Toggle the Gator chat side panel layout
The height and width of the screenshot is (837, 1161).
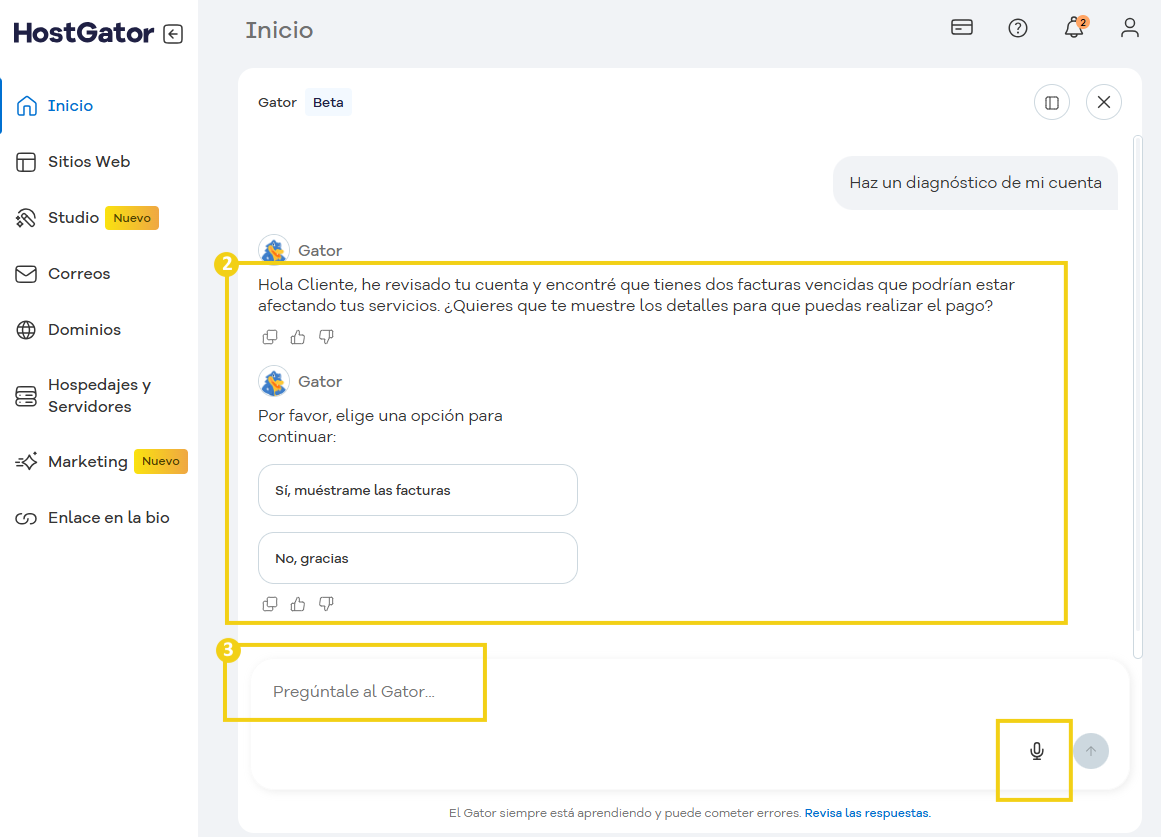[1052, 102]
